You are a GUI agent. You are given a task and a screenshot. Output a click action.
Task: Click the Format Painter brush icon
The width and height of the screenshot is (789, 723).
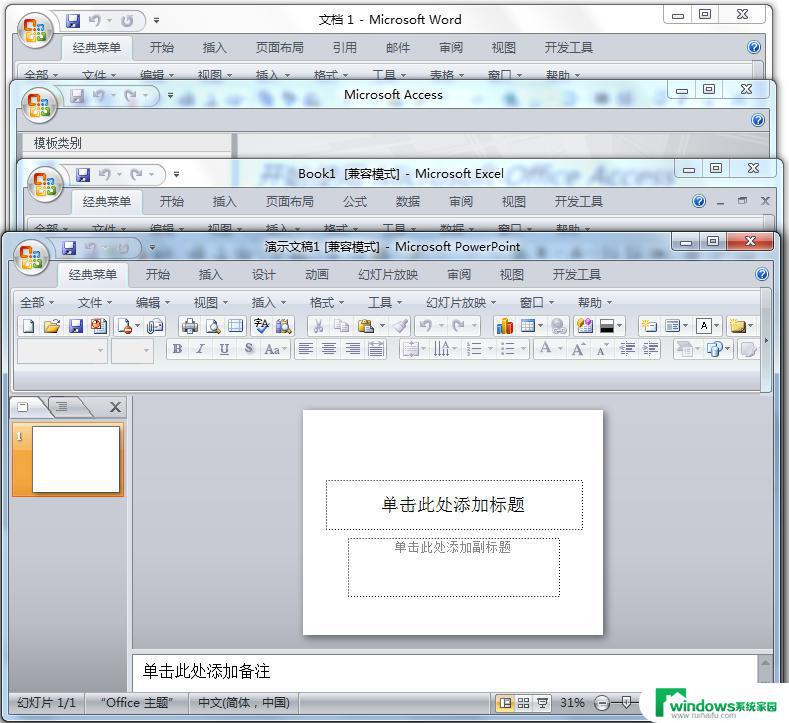(401, 326)
